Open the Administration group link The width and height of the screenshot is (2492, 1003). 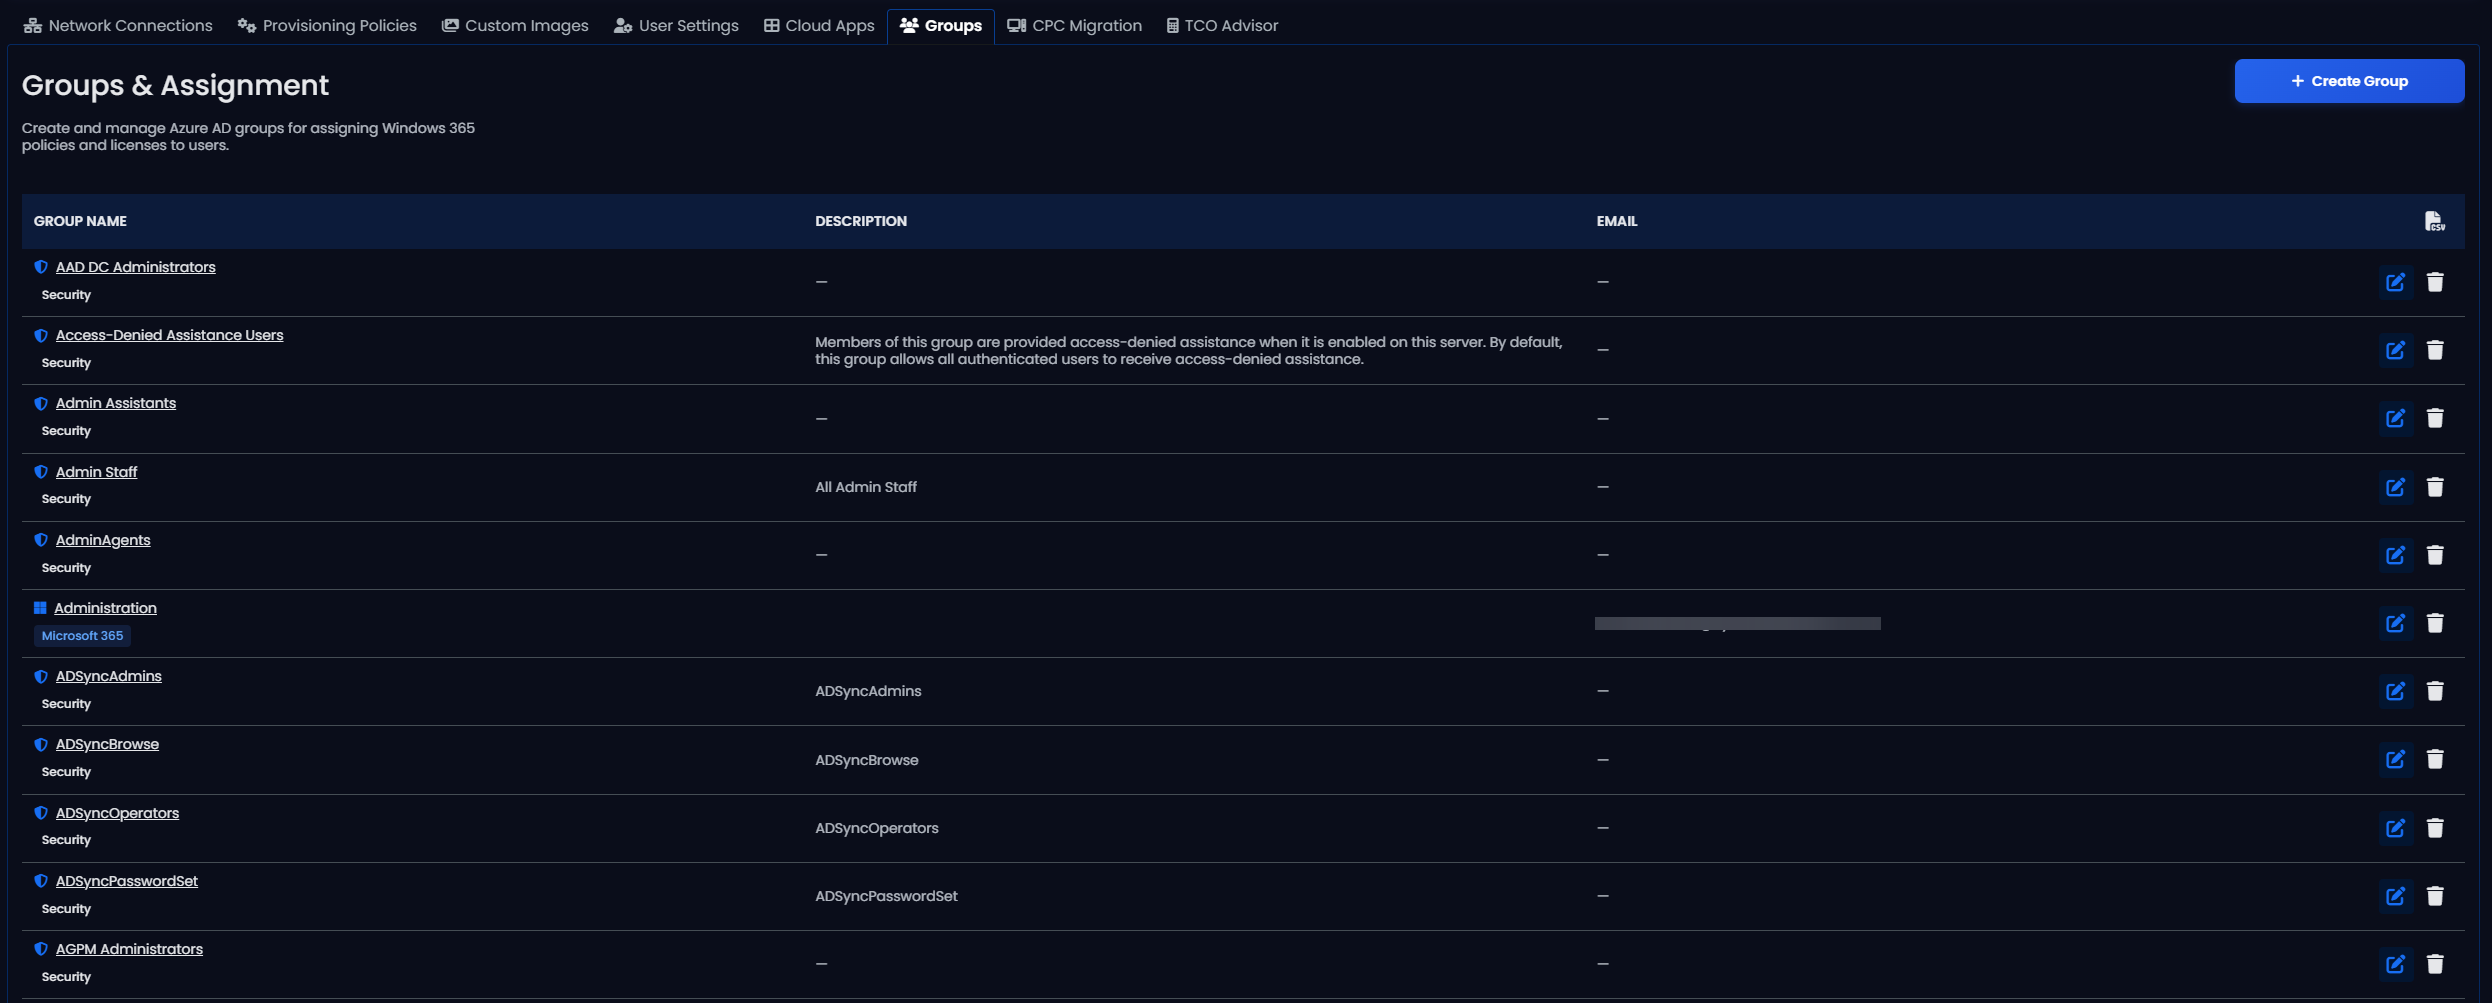[105, 608]
